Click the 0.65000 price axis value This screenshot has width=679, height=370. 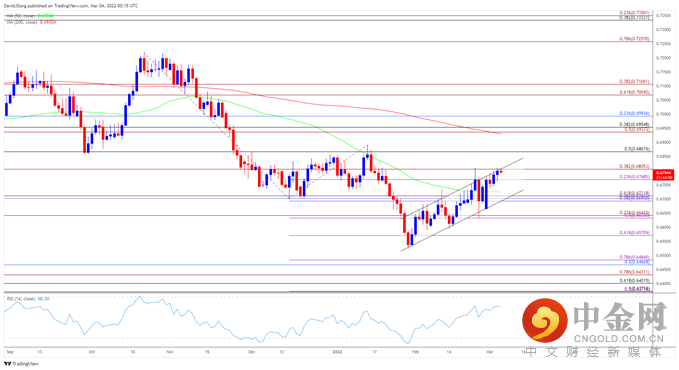click(x=663, y=255)
